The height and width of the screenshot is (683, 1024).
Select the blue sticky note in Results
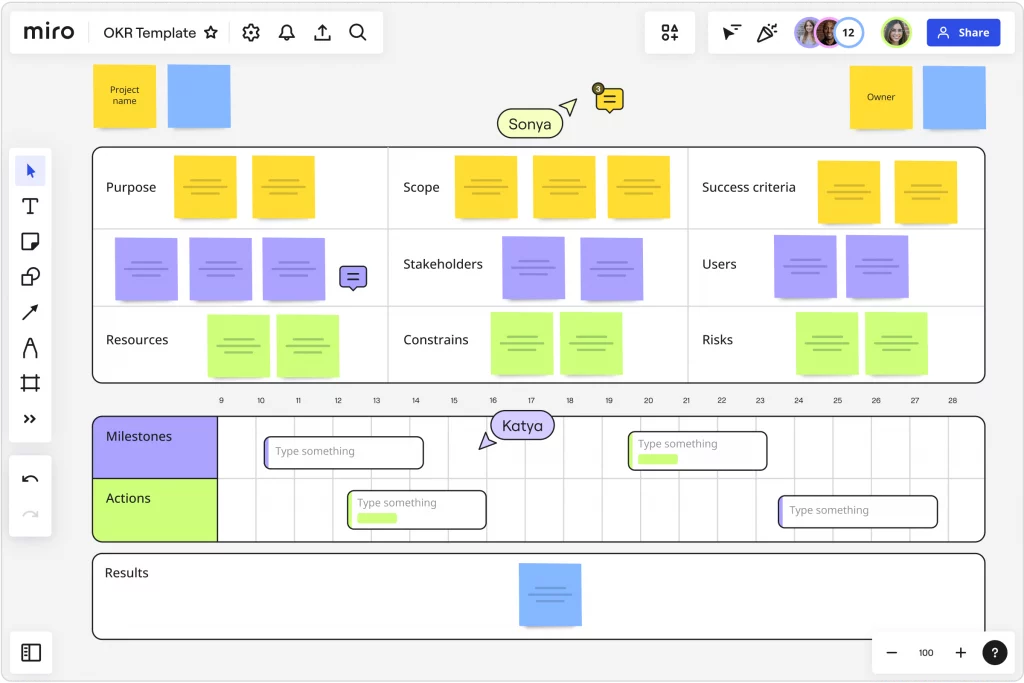(x=550, y=595)
